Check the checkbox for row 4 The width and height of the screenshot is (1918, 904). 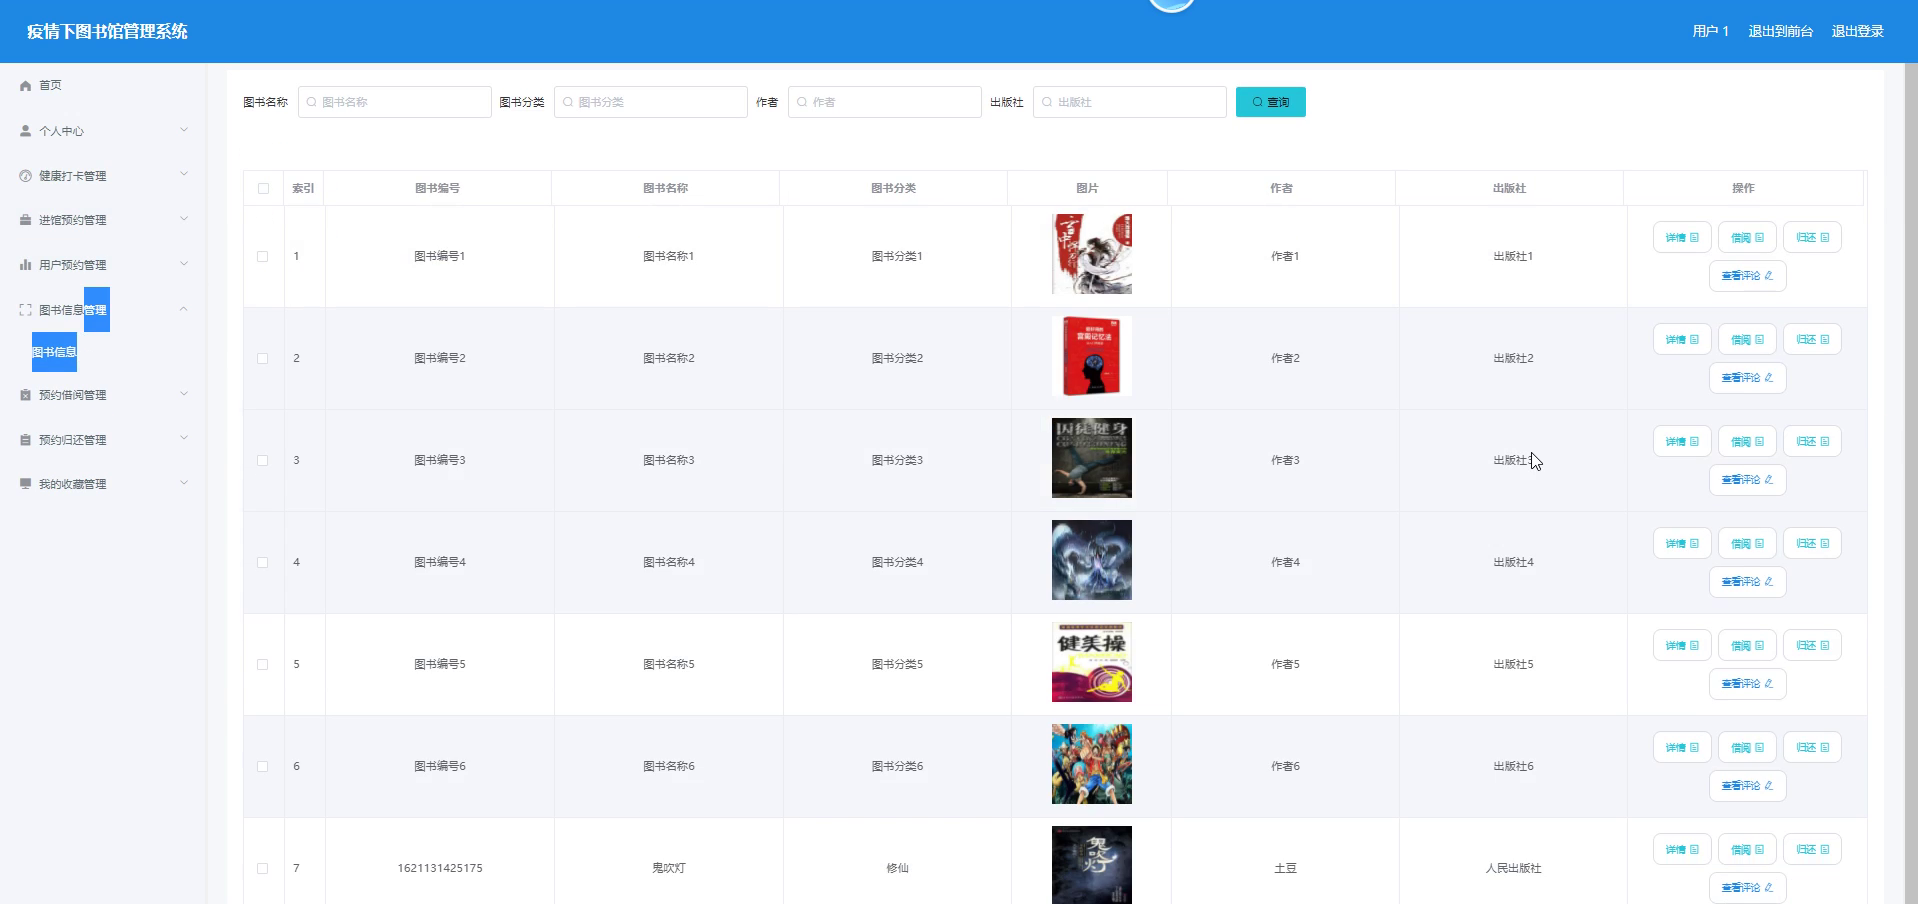[x=263, y=562]
